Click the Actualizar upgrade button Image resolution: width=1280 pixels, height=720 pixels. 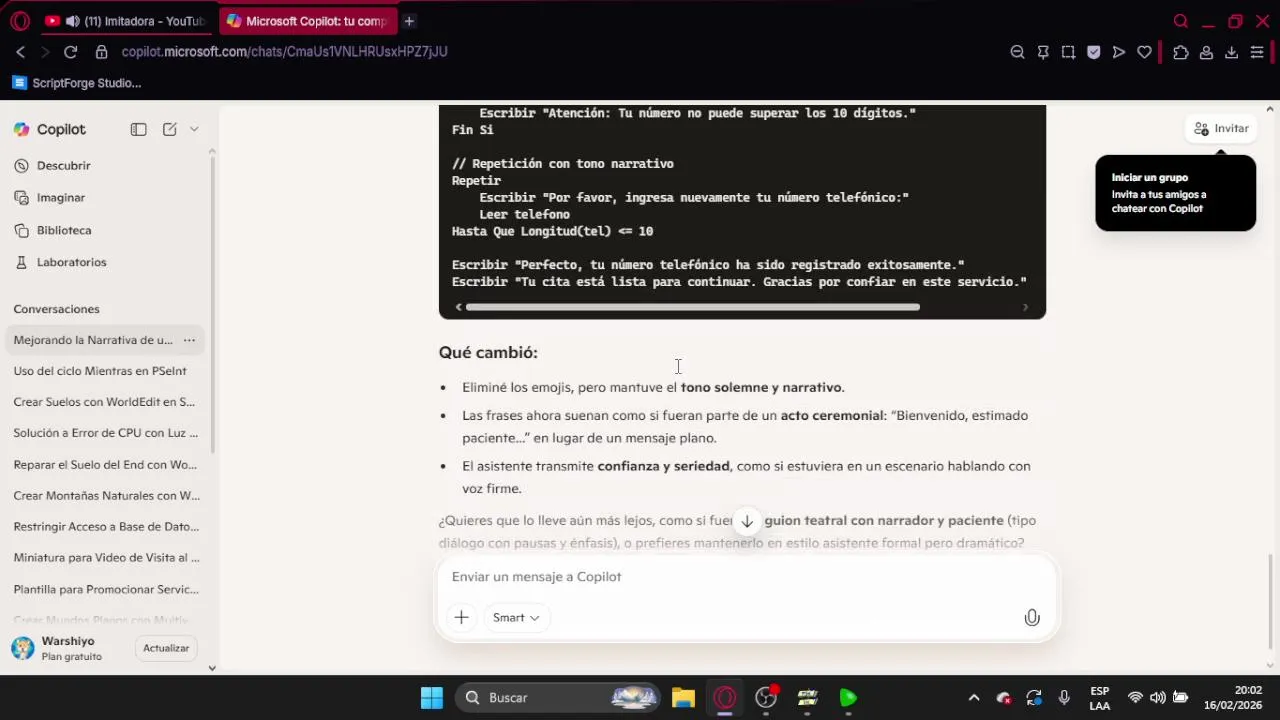(x=166, y=648)
